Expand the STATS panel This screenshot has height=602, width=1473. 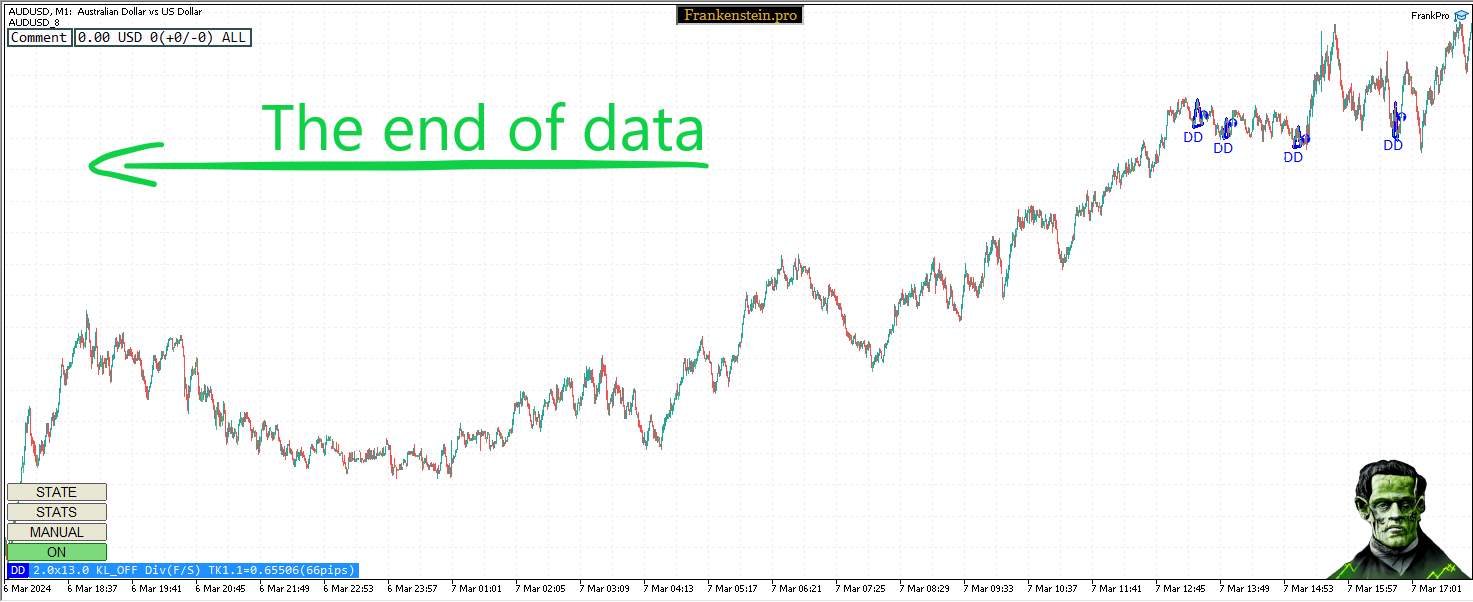click(57, 512)
